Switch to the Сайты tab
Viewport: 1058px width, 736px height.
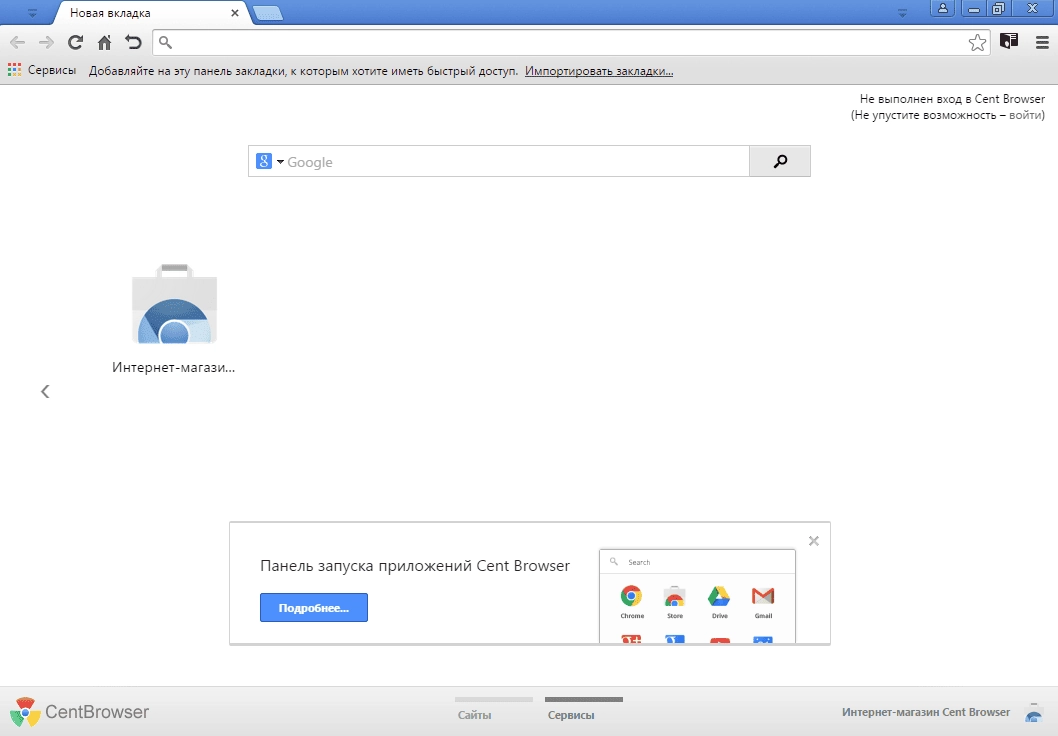pyautogui.click(x=475, y=715)
